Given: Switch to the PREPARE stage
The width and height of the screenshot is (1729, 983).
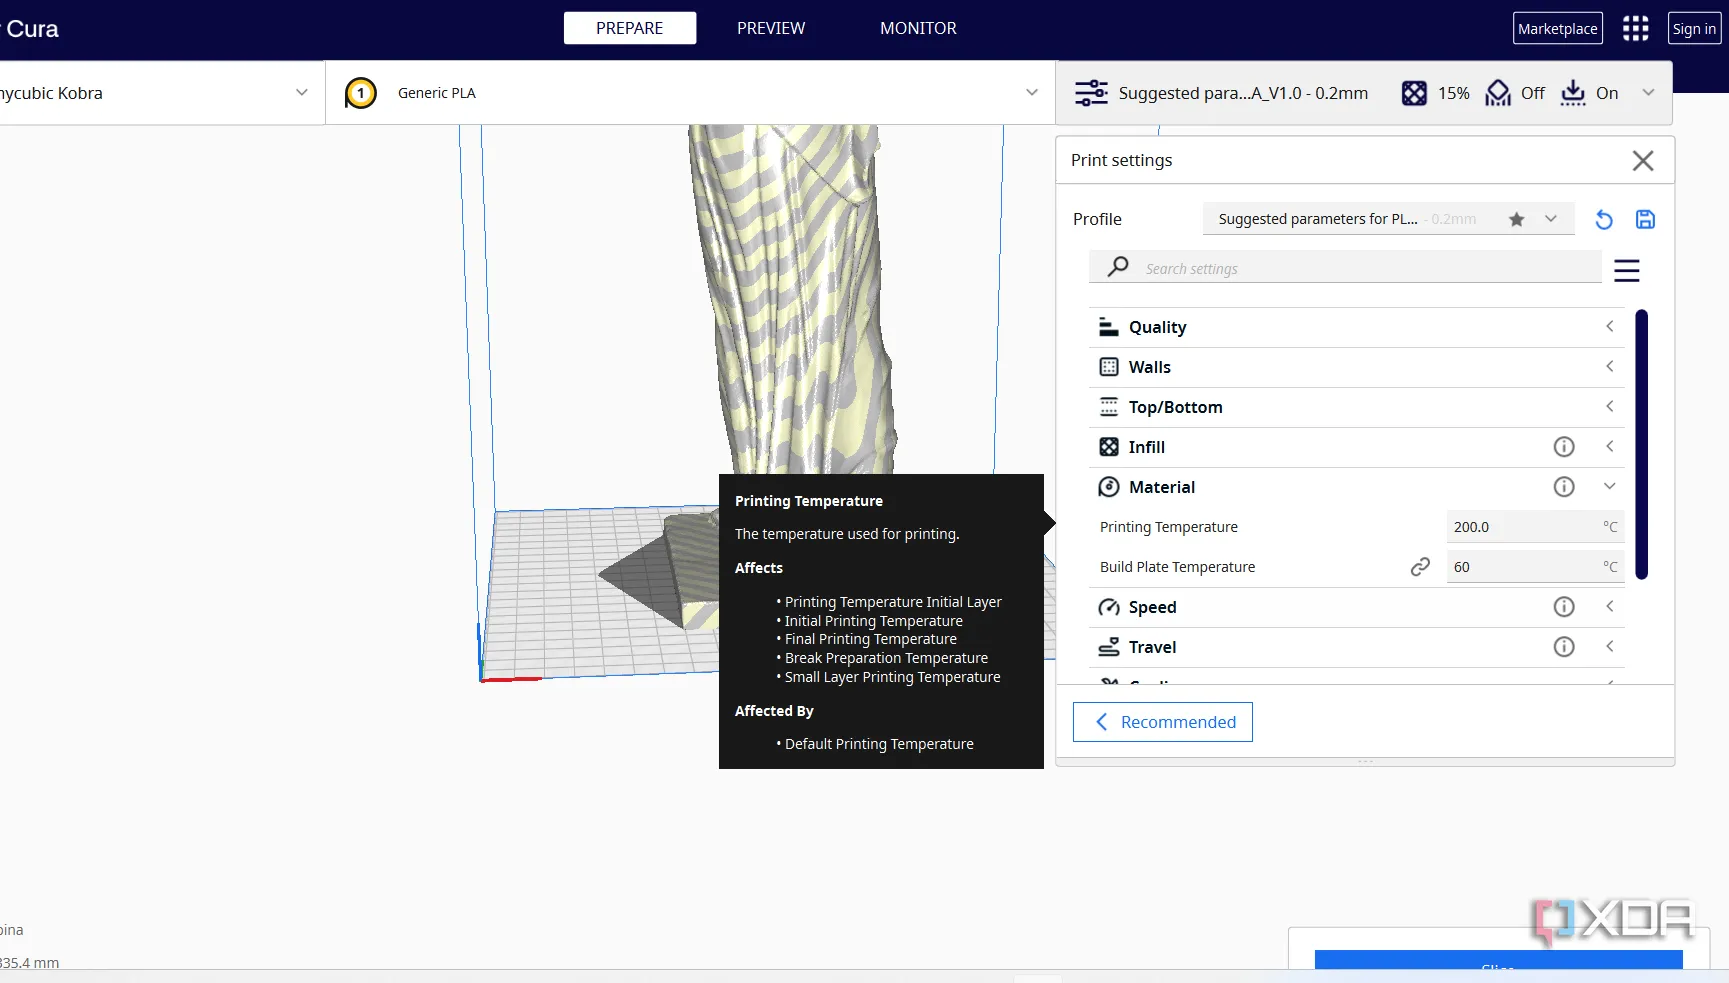Looking at the screenshot, I should [630, 28].
